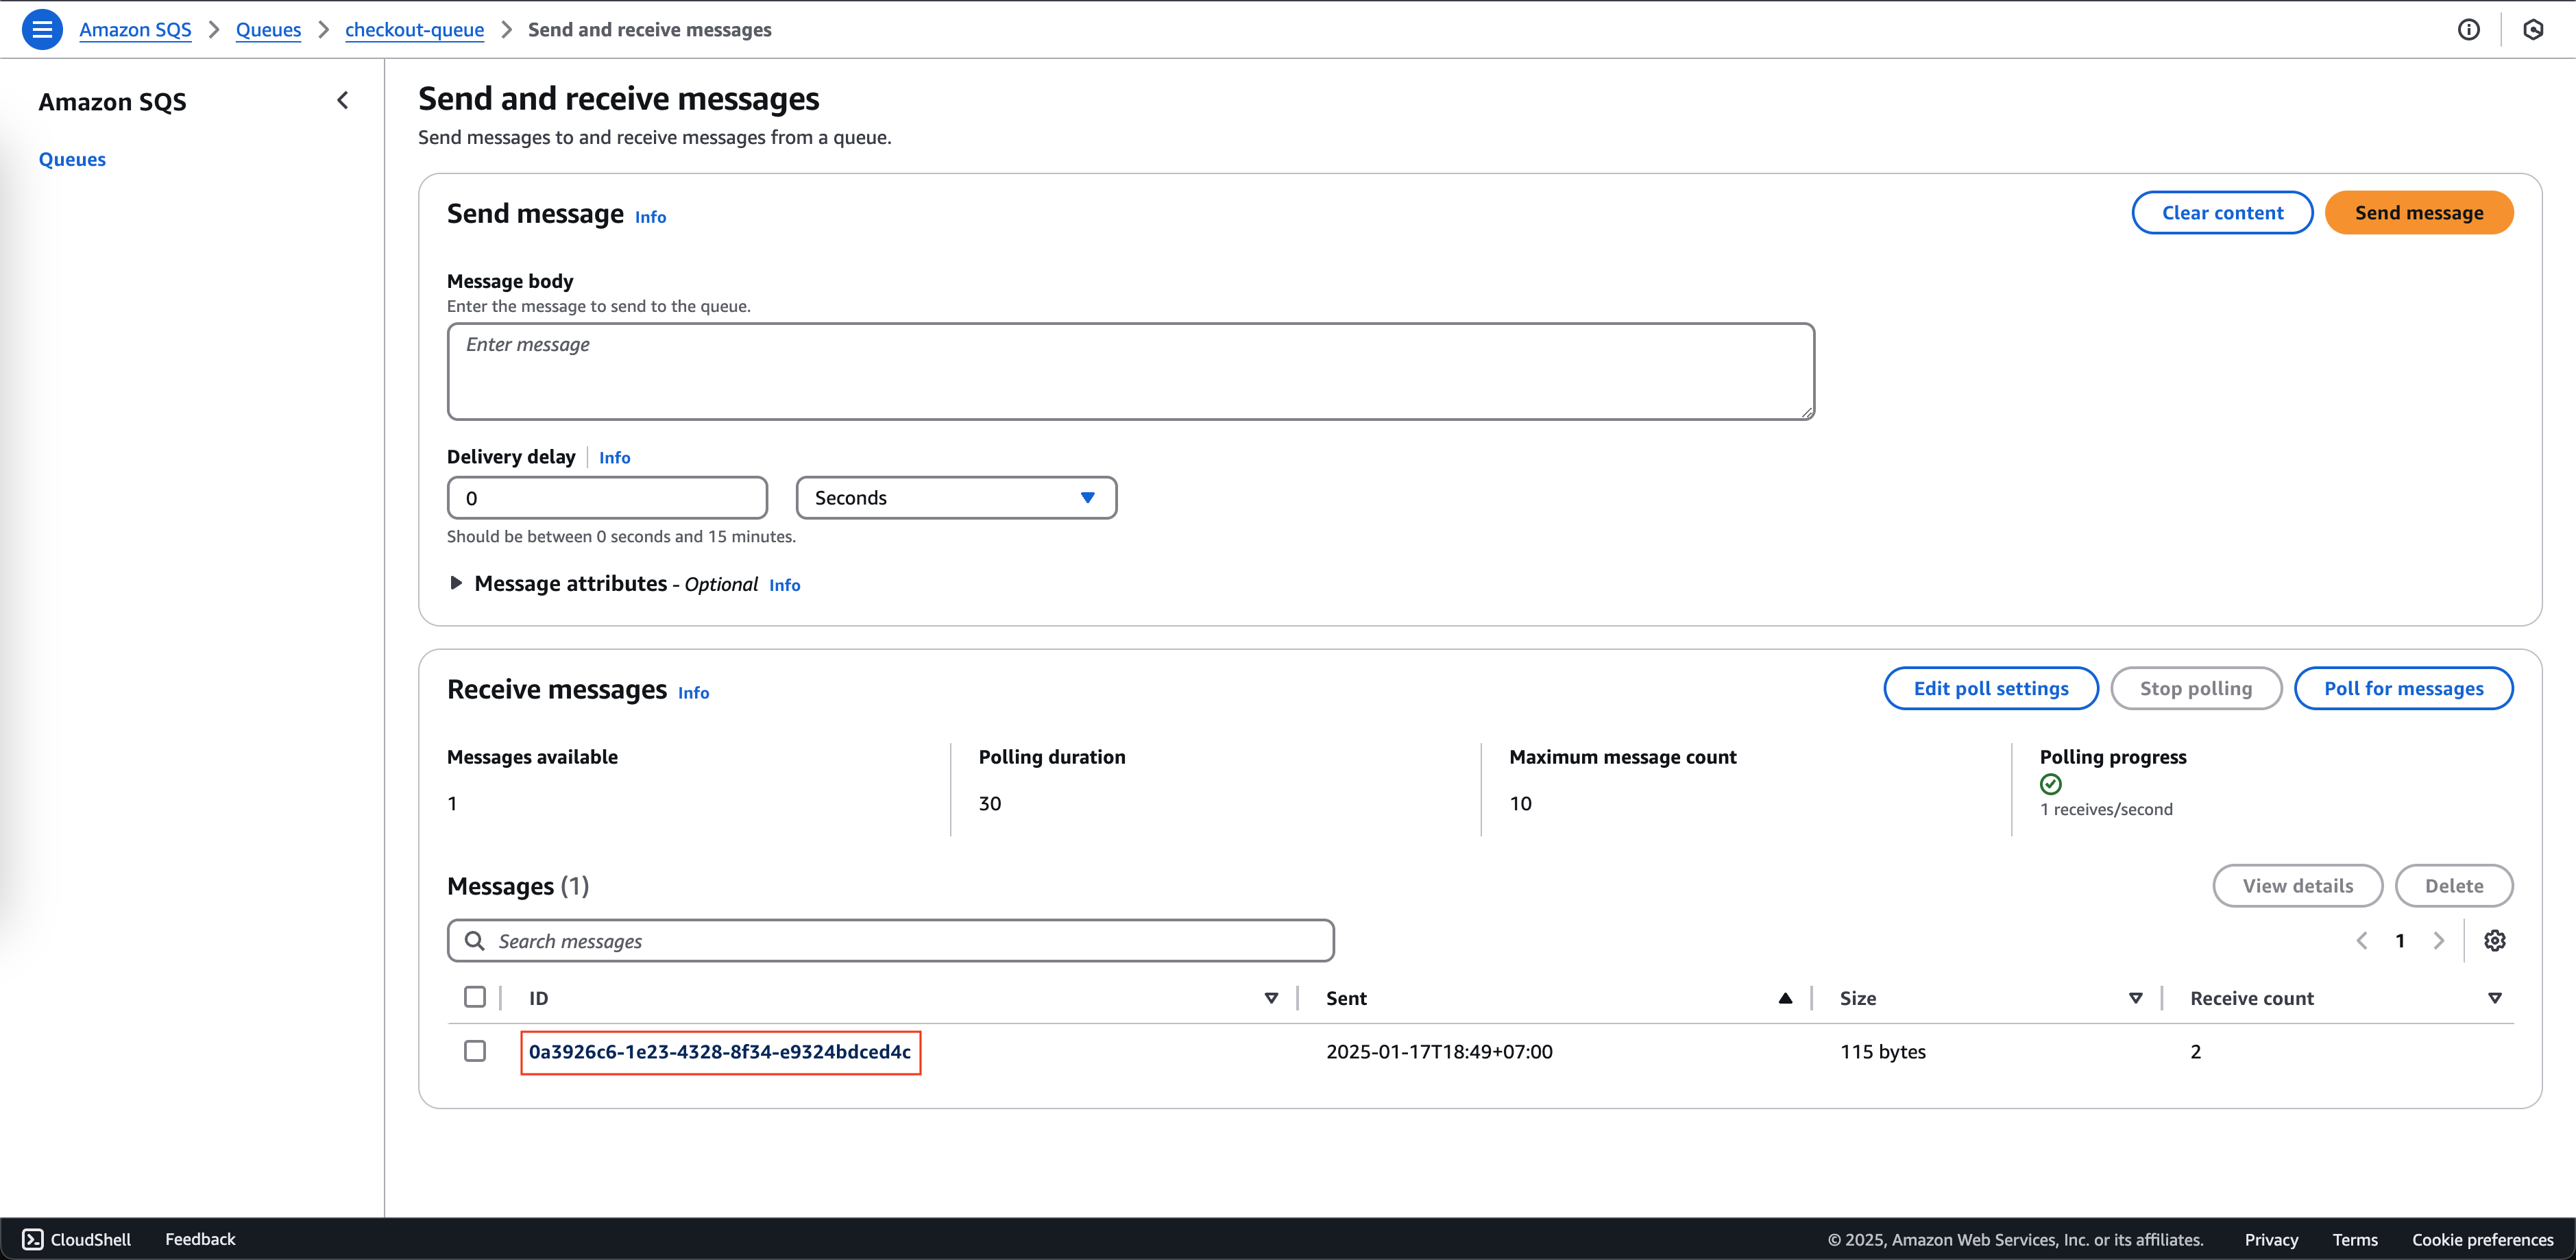
Task: Select the message 0a3926c6 row checkbox
Action: click(x=475, y=1051)
